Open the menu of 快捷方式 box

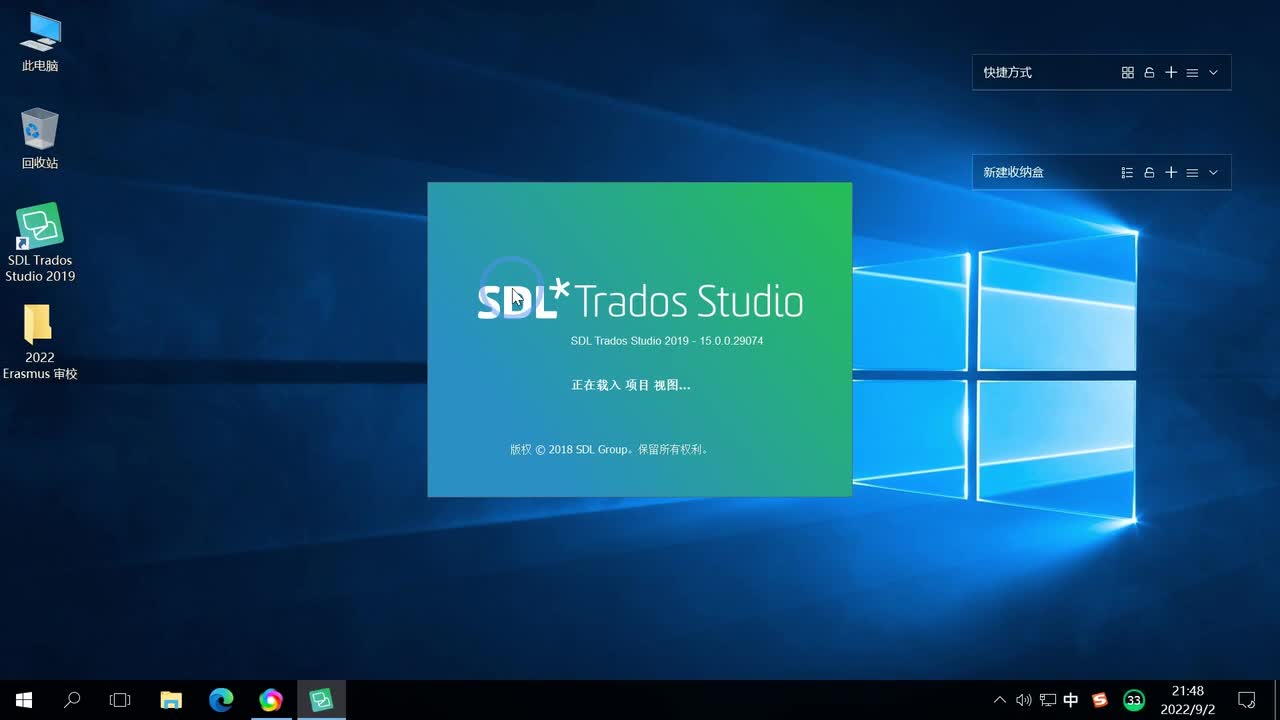pyautogui.click(x=1192, y=73)
